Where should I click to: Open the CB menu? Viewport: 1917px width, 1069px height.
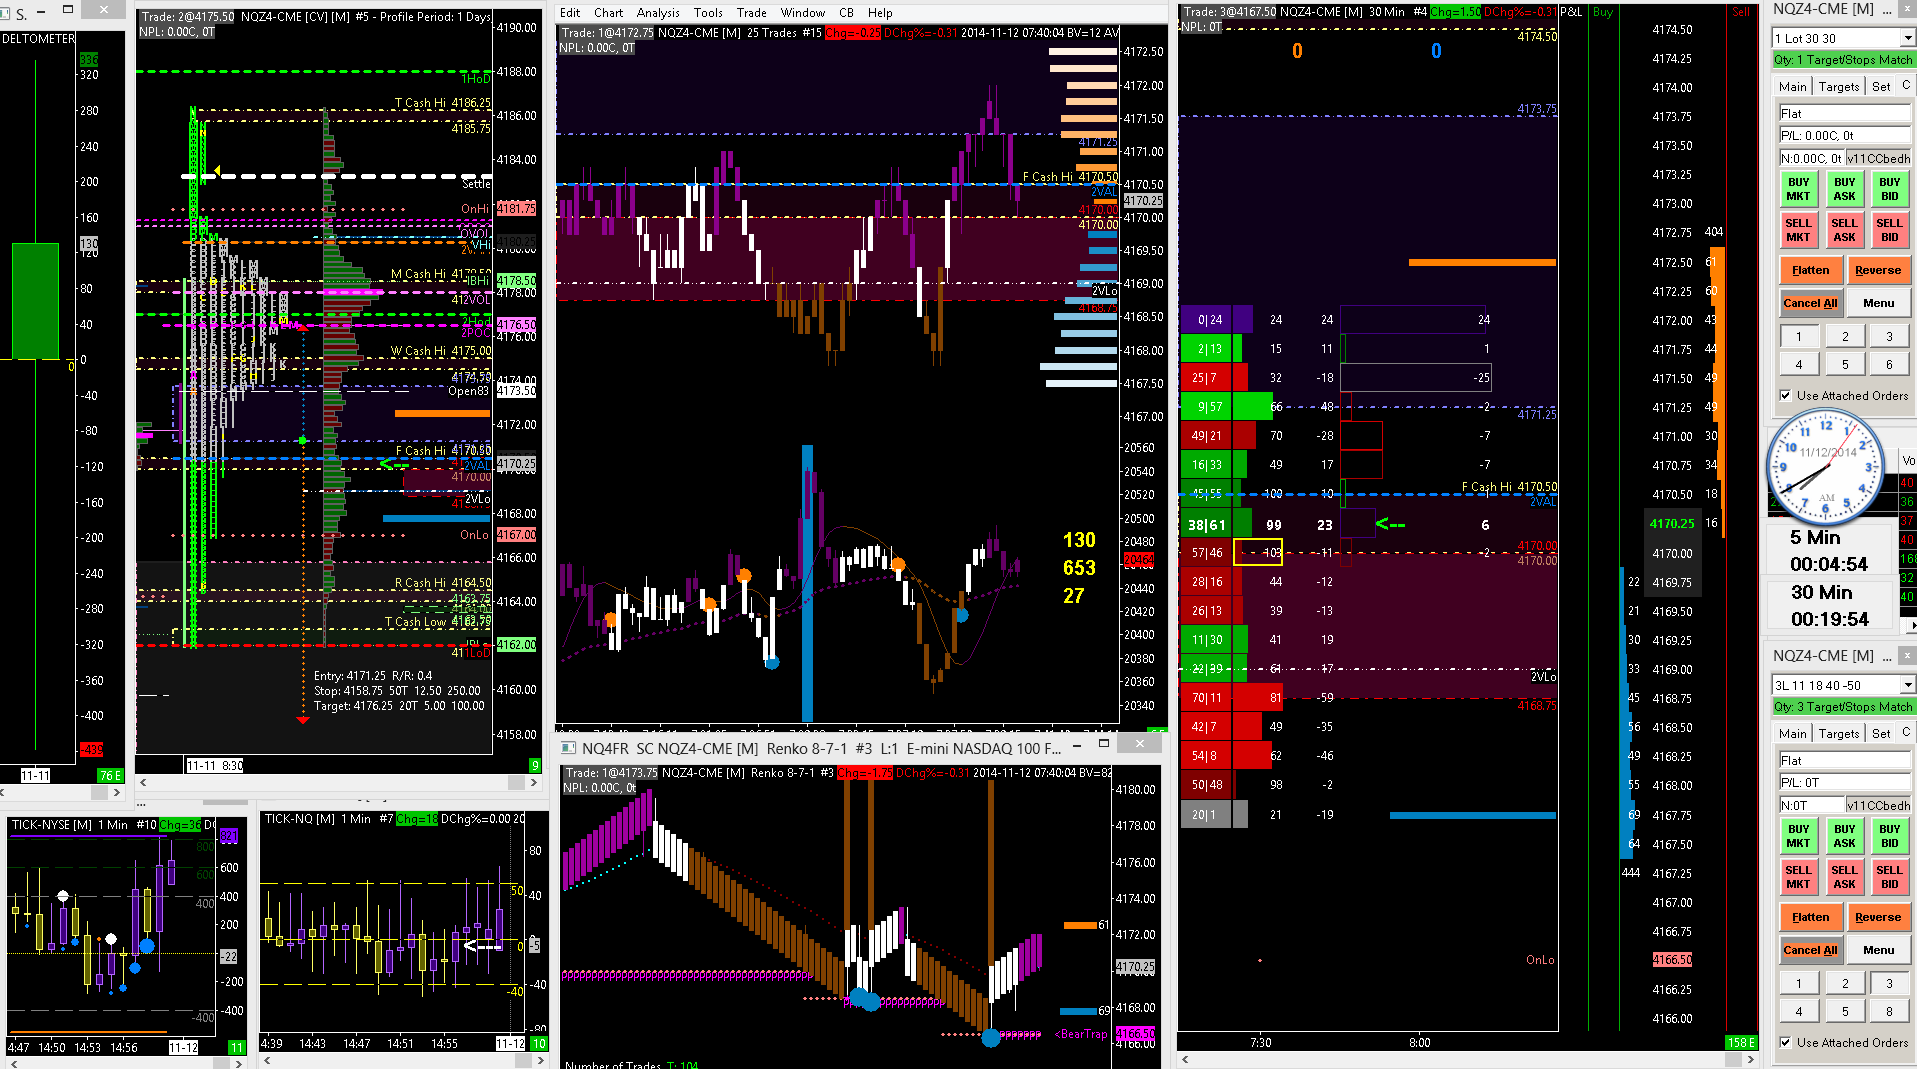[847, 13]
